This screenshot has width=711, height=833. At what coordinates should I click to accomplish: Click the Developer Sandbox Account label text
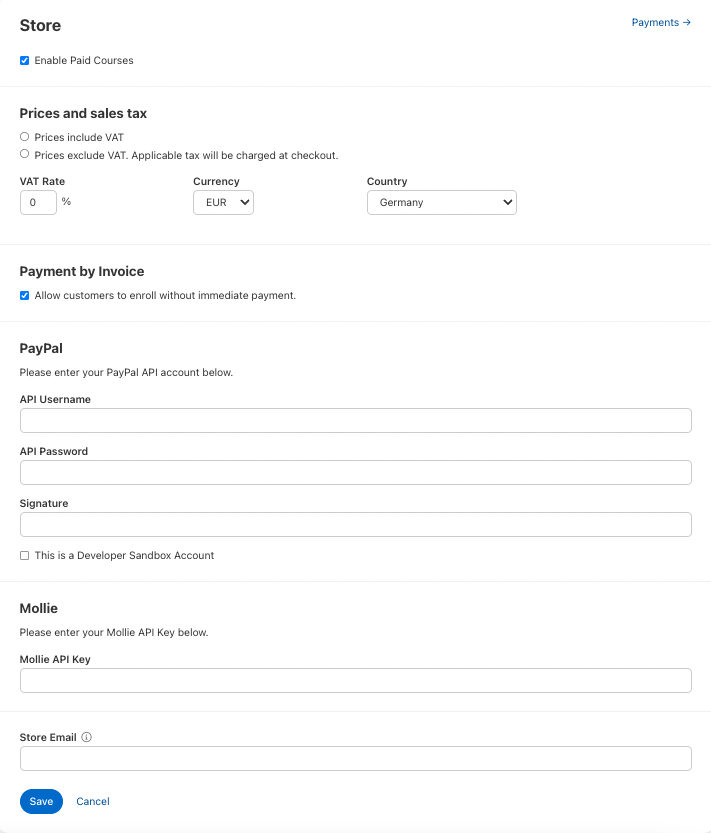coord(124,556)
